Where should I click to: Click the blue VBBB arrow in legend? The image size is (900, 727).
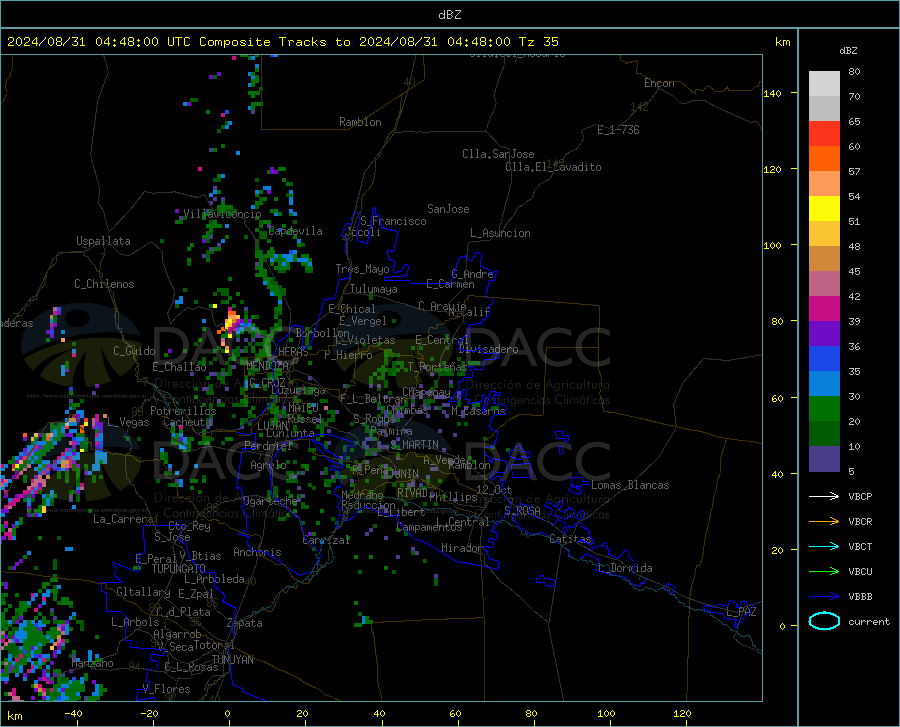pos(824,597)
